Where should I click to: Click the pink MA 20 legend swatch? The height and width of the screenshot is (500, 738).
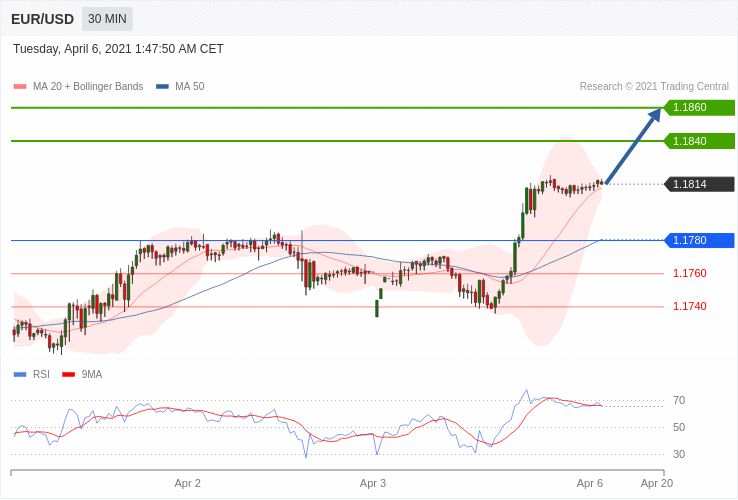(x=20, y=87)
